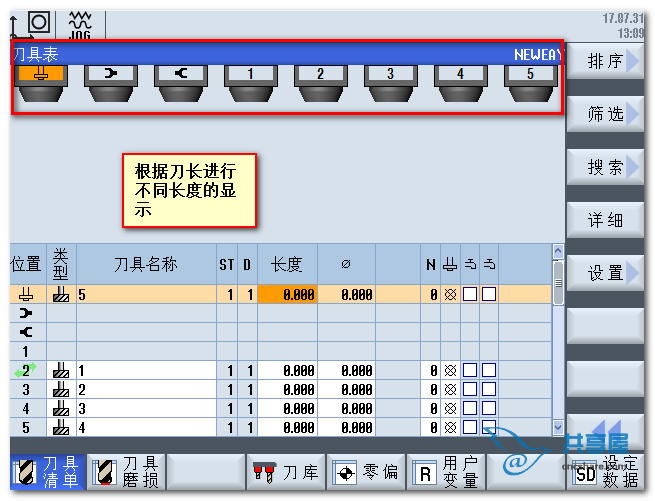This screenshot has height=501, width=655.
Task: Grab the table vertical scrollbar thumb
Action: point(558,283)
